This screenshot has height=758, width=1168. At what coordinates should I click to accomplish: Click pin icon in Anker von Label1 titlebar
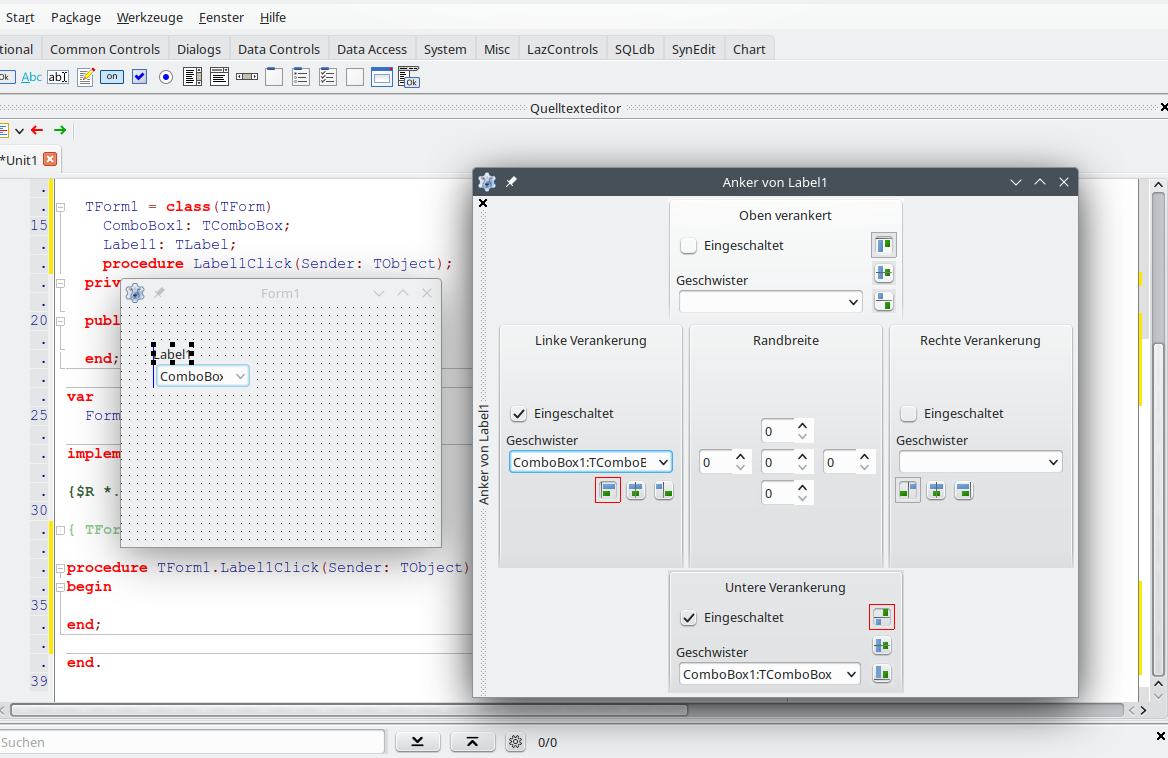click(x=511, y=182)
